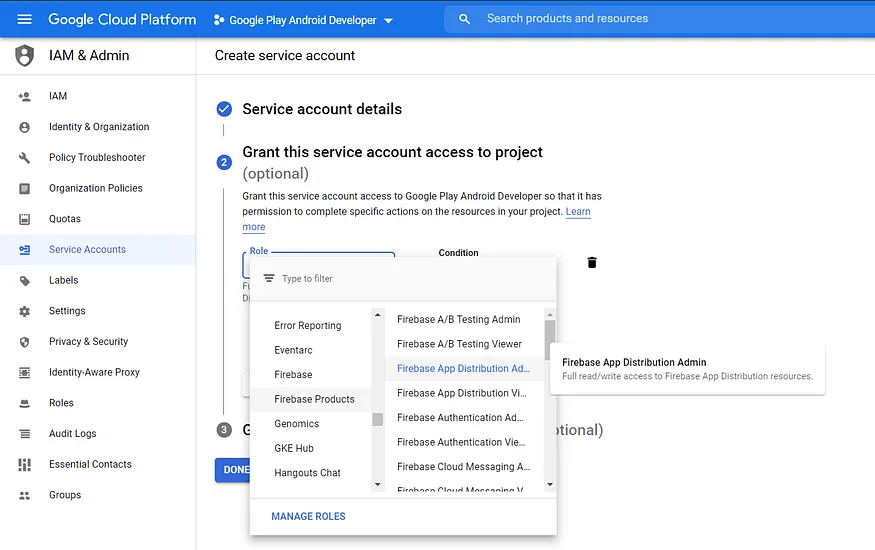875x550 pixels.
Task: Click the Role dropdown field
Action: click(x=319, y=265)
